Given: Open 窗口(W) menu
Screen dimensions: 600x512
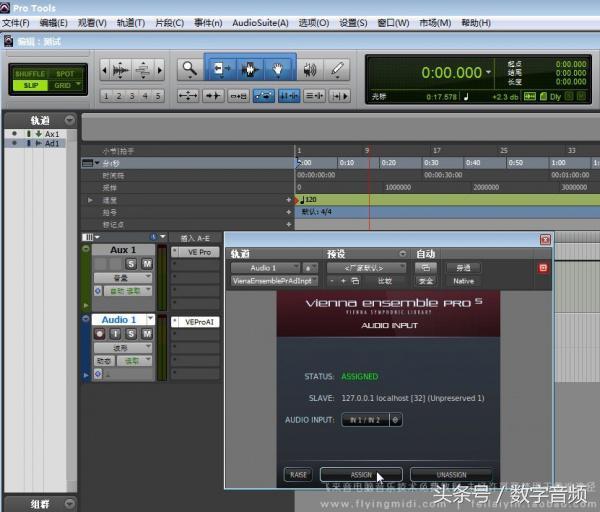Looking at the screenshot, I should coord(393,23).
